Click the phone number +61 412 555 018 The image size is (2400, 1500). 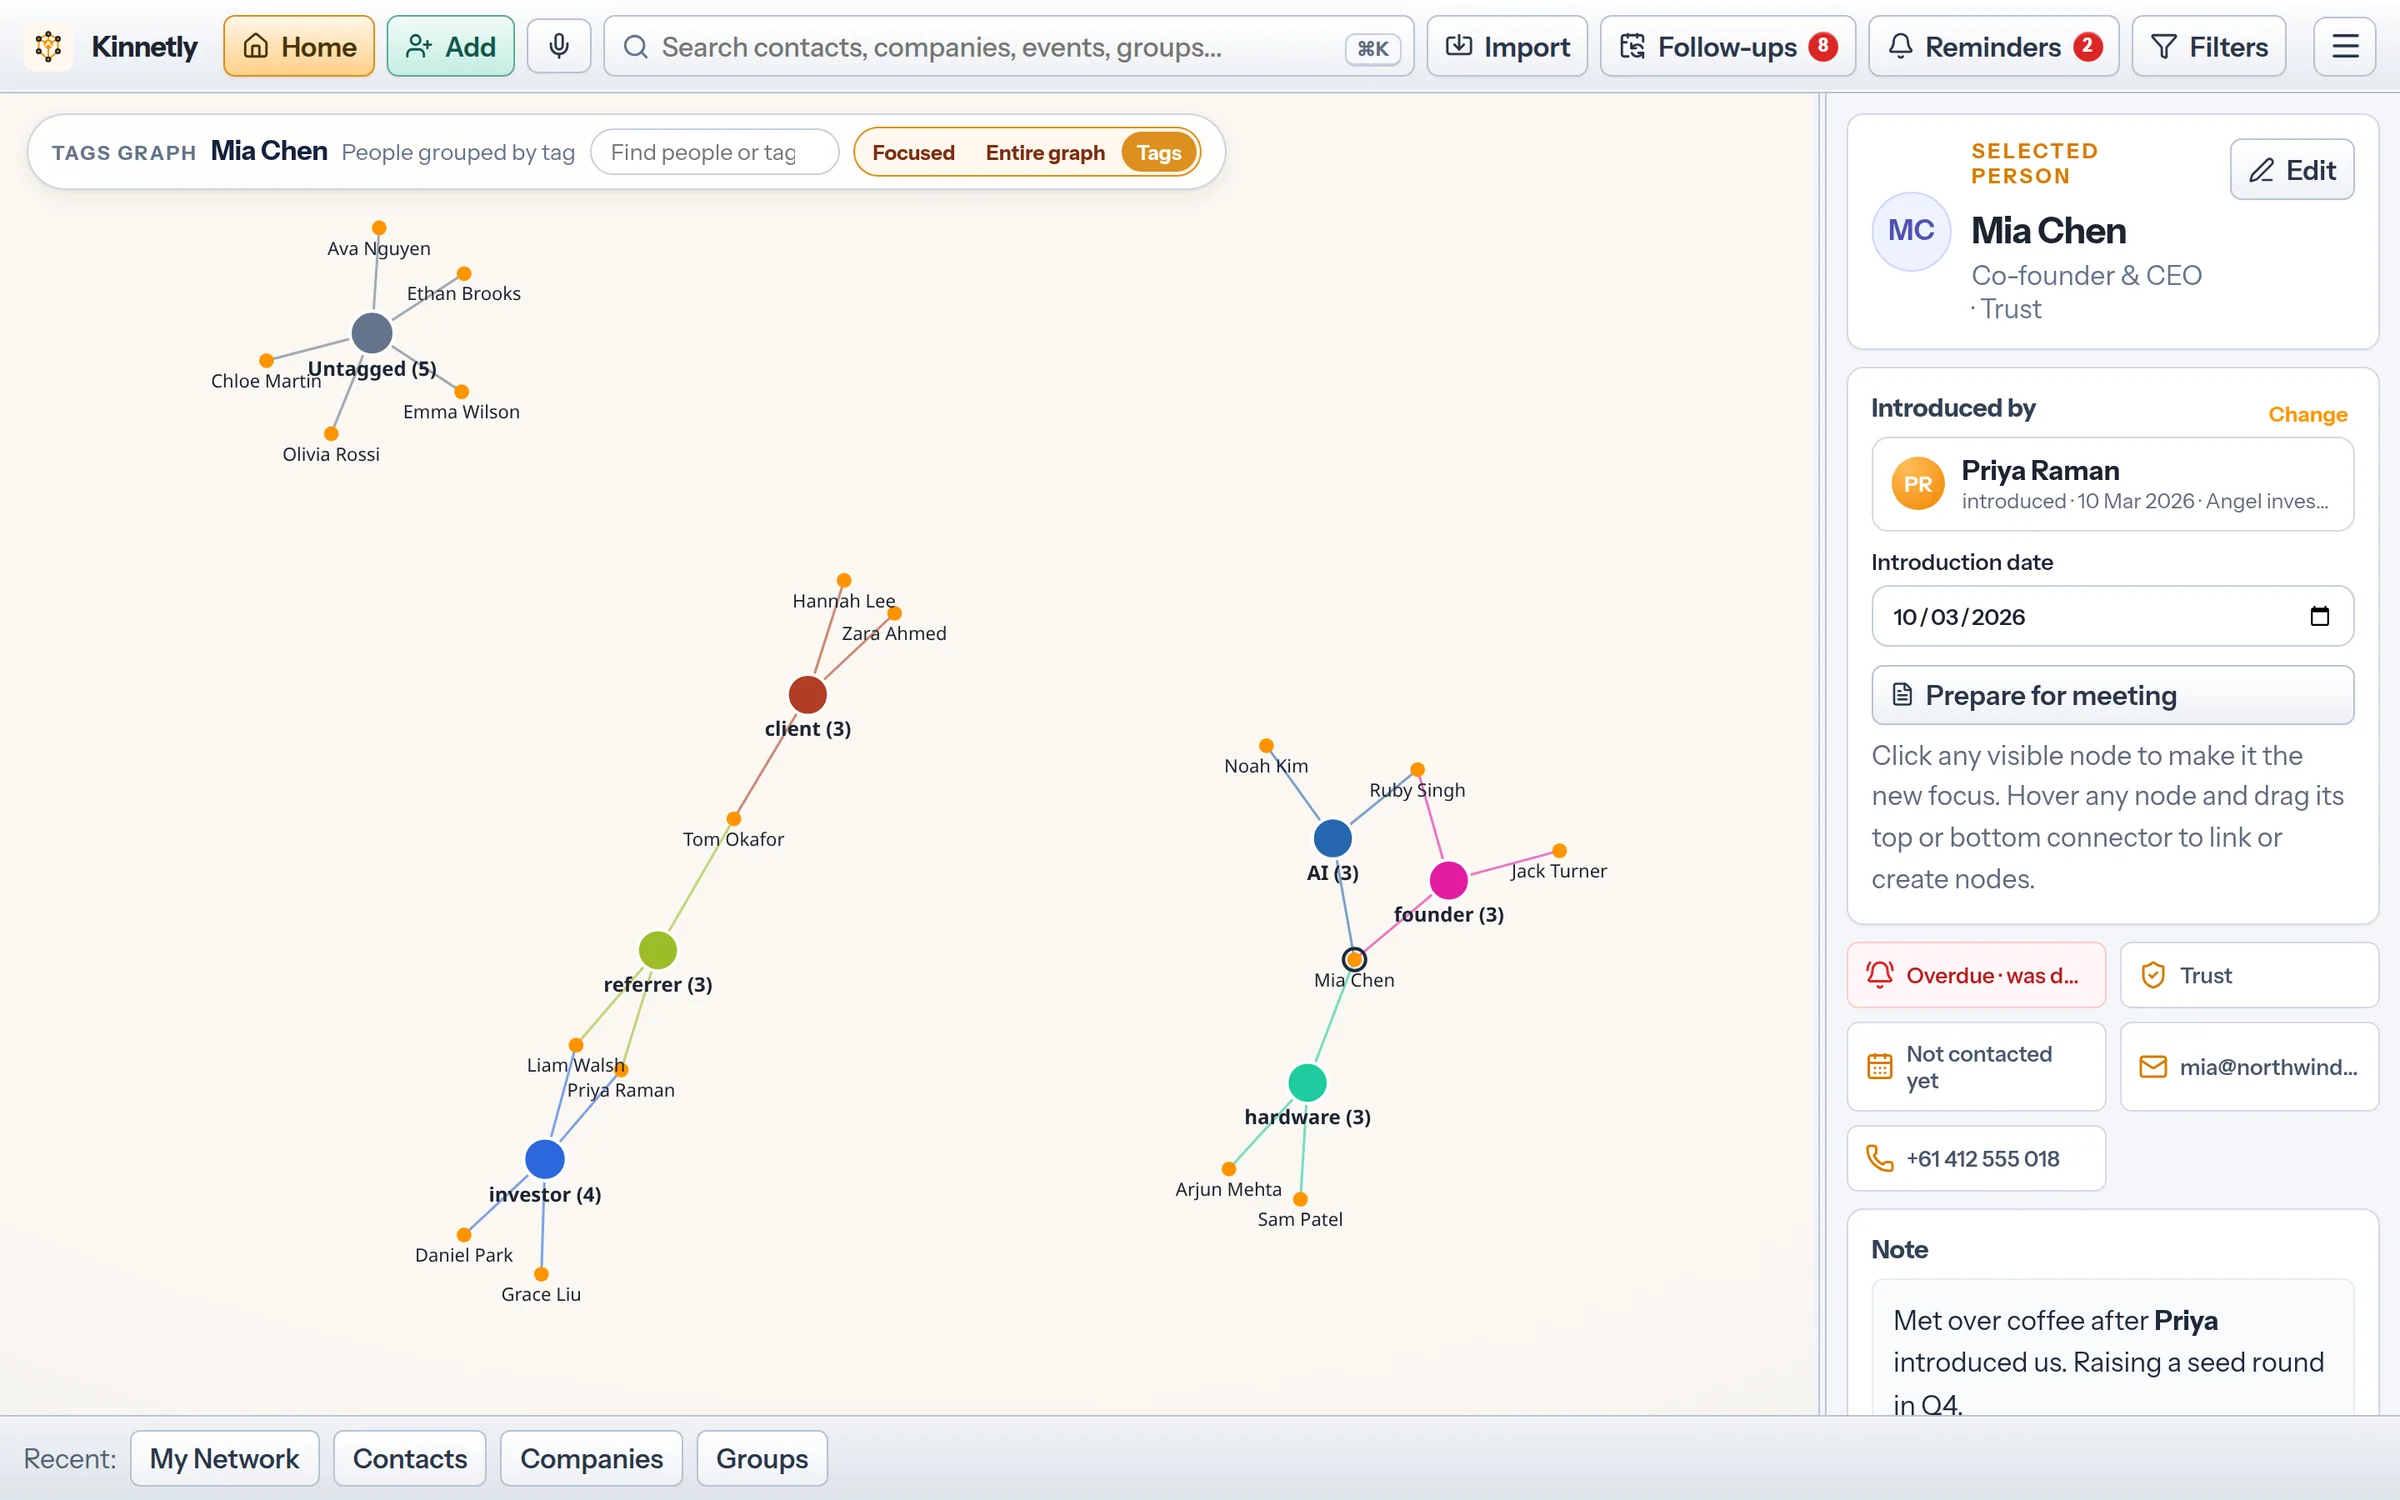[x=1976, y=1158]
